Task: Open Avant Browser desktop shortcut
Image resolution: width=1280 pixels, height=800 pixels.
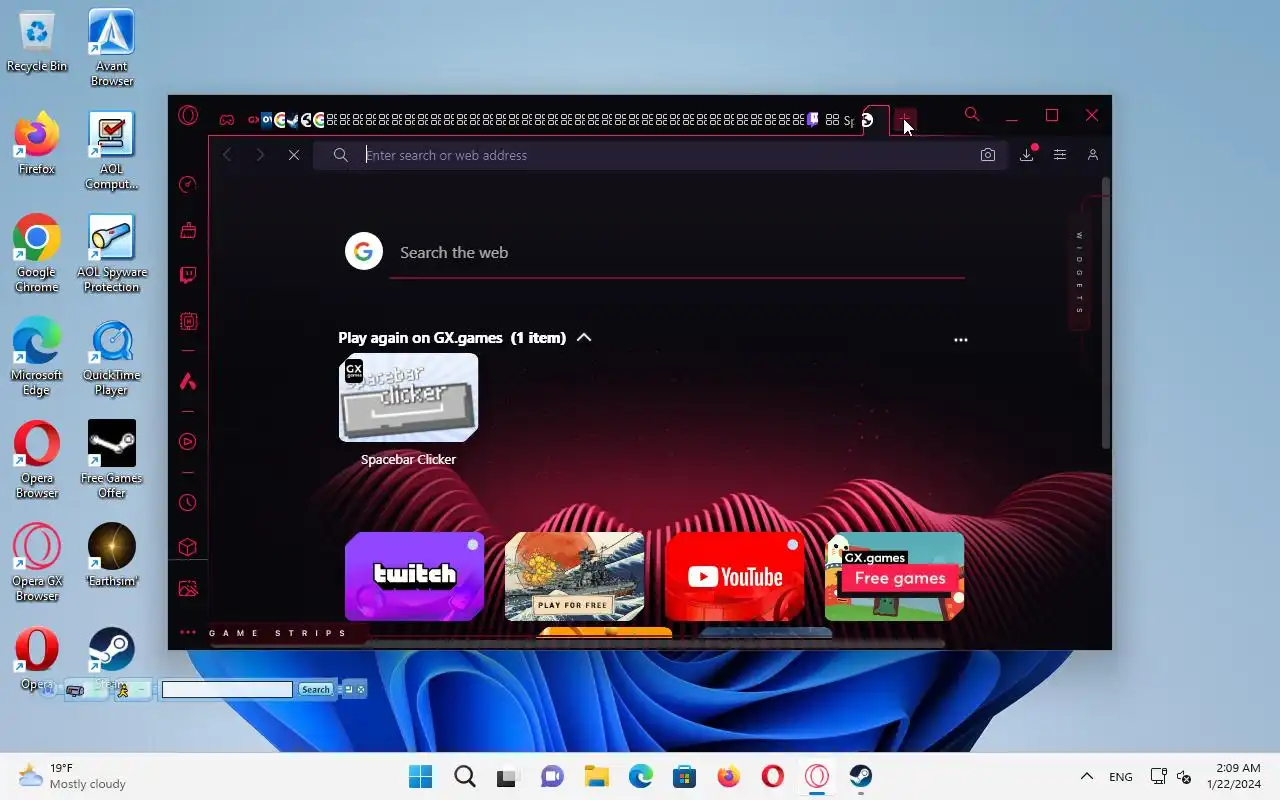Action: tap(112, 48)
